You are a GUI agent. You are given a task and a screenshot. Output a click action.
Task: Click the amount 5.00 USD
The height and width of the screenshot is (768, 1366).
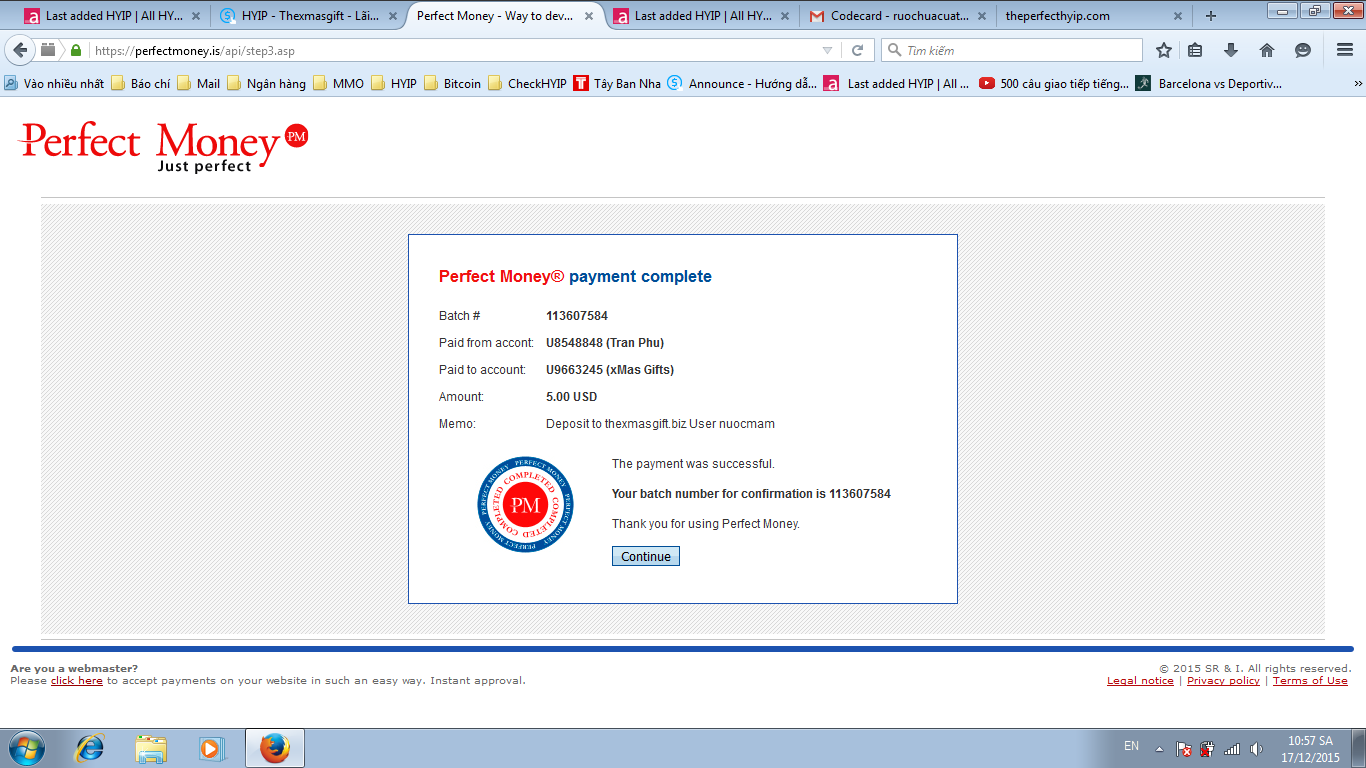click(x=572, y=397)
